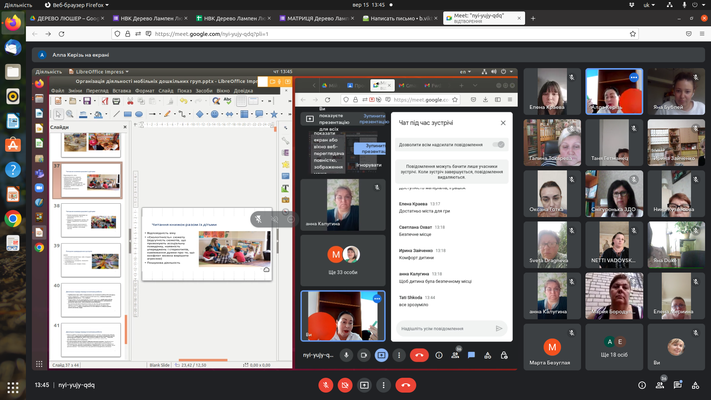Open Activities icon at bottom right
Image resolution: width=711 pixels, height=400 pixels.
[696, 385]
